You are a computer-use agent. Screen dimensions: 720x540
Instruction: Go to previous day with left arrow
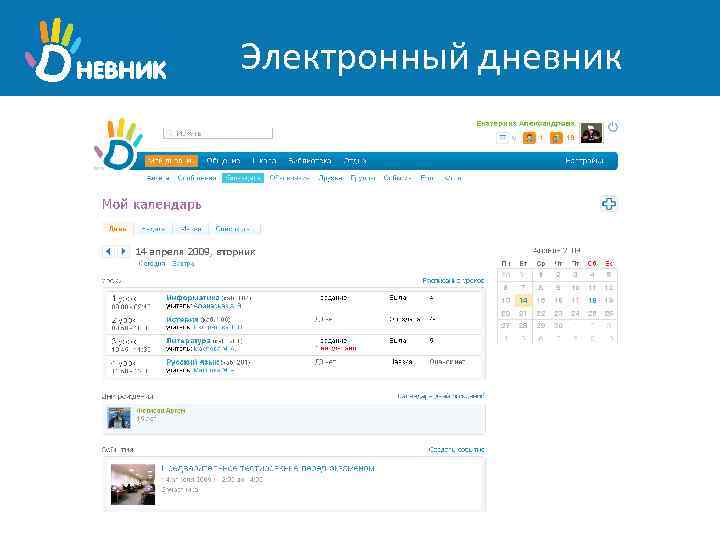tap(108, 252)
